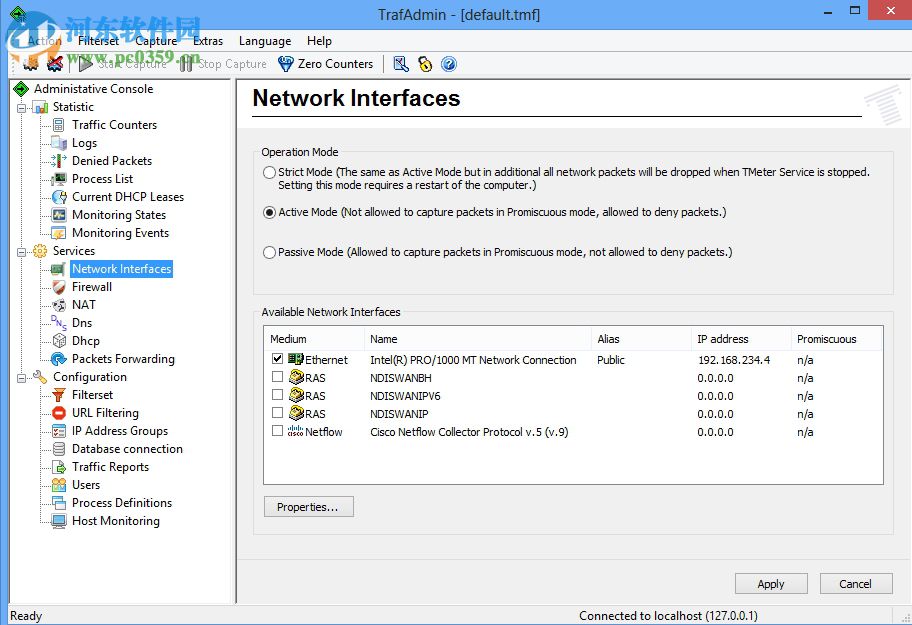Screen dimensions: 912x625
Task: Uncheck the Ethernet interface checkbox
Action: click(x=277, y=359)
